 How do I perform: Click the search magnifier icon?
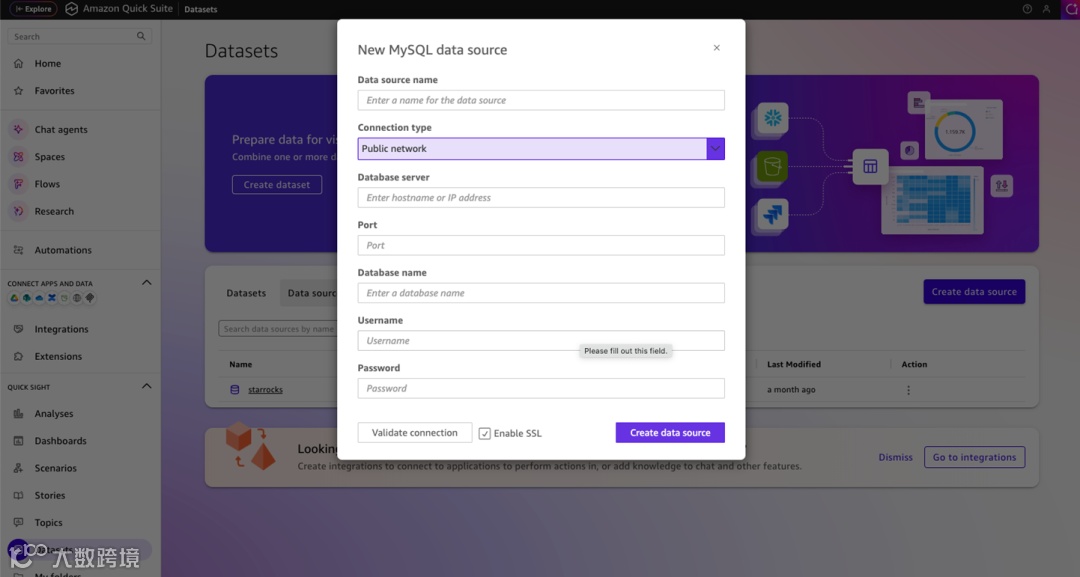click(x=141, y=36)
